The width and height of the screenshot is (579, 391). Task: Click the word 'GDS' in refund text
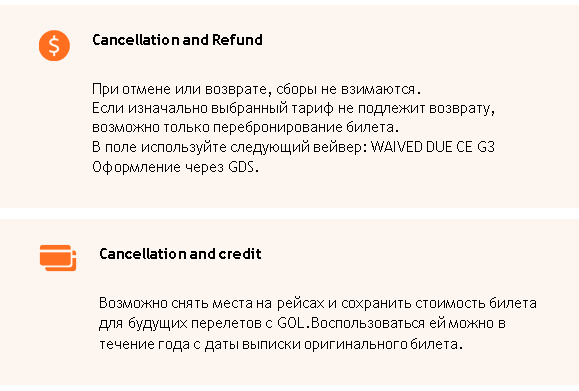[241, 167]
